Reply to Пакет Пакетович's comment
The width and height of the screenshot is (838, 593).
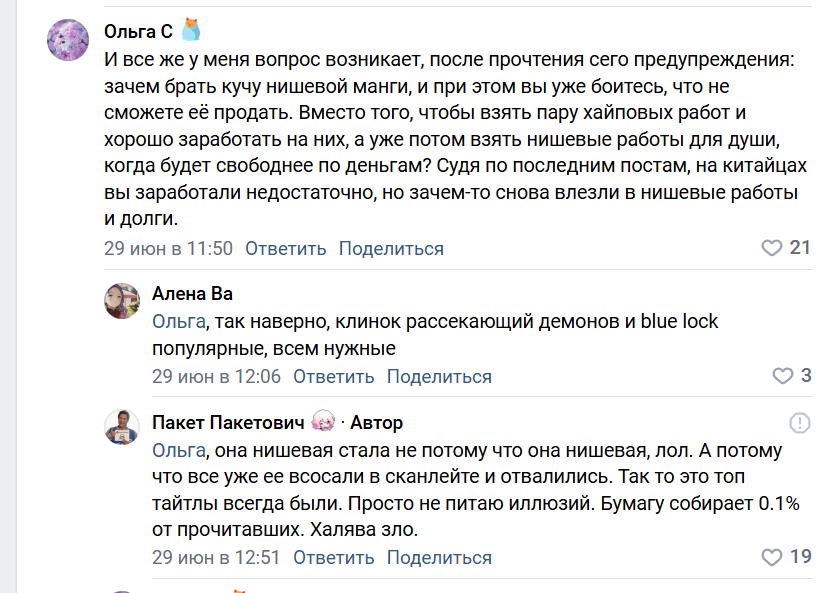tap(333, 557)
